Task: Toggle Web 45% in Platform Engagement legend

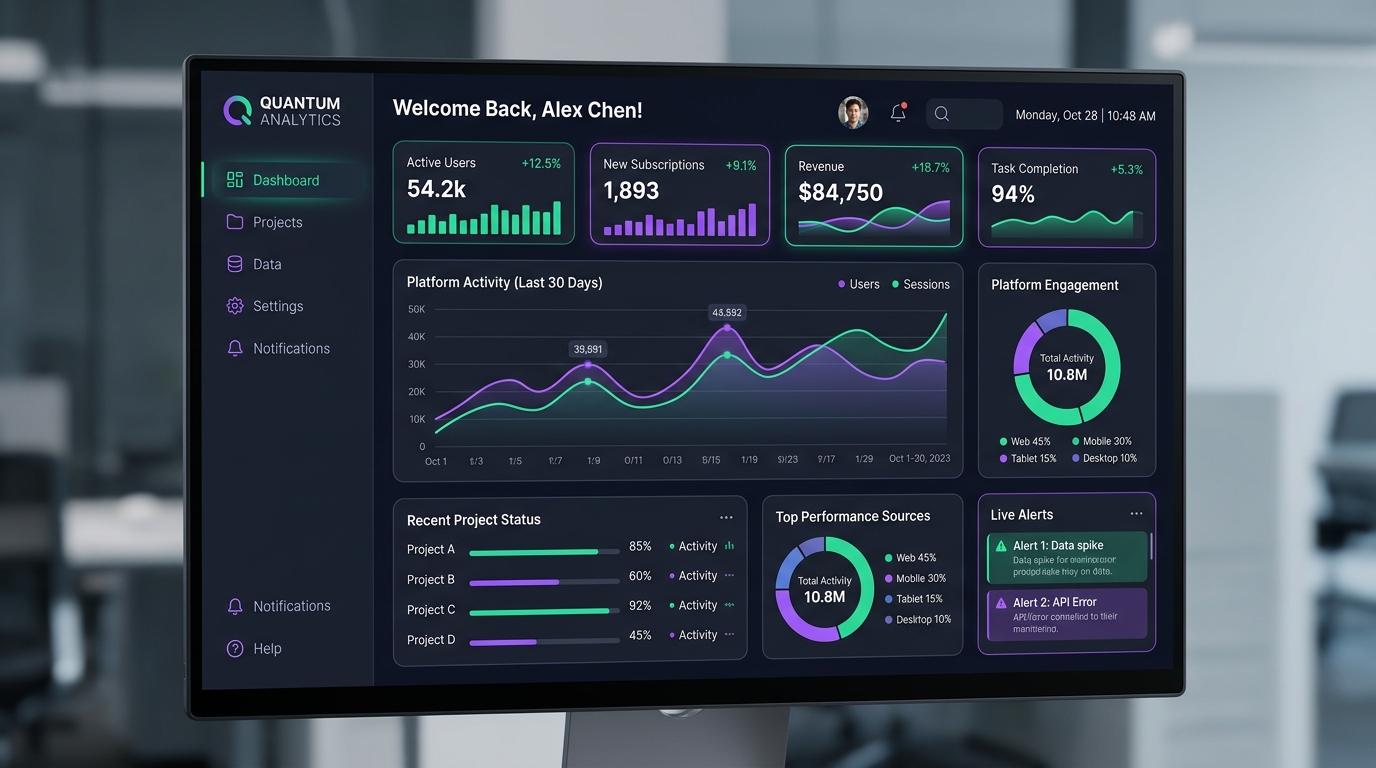Action: (1025, 441)
